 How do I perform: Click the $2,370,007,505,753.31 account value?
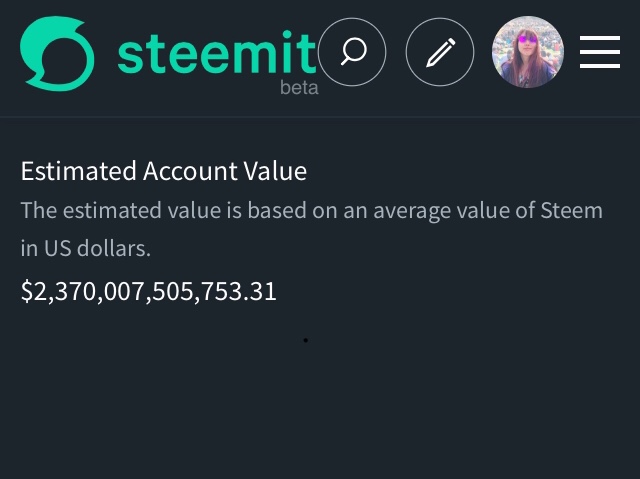[x=149, y=291]
